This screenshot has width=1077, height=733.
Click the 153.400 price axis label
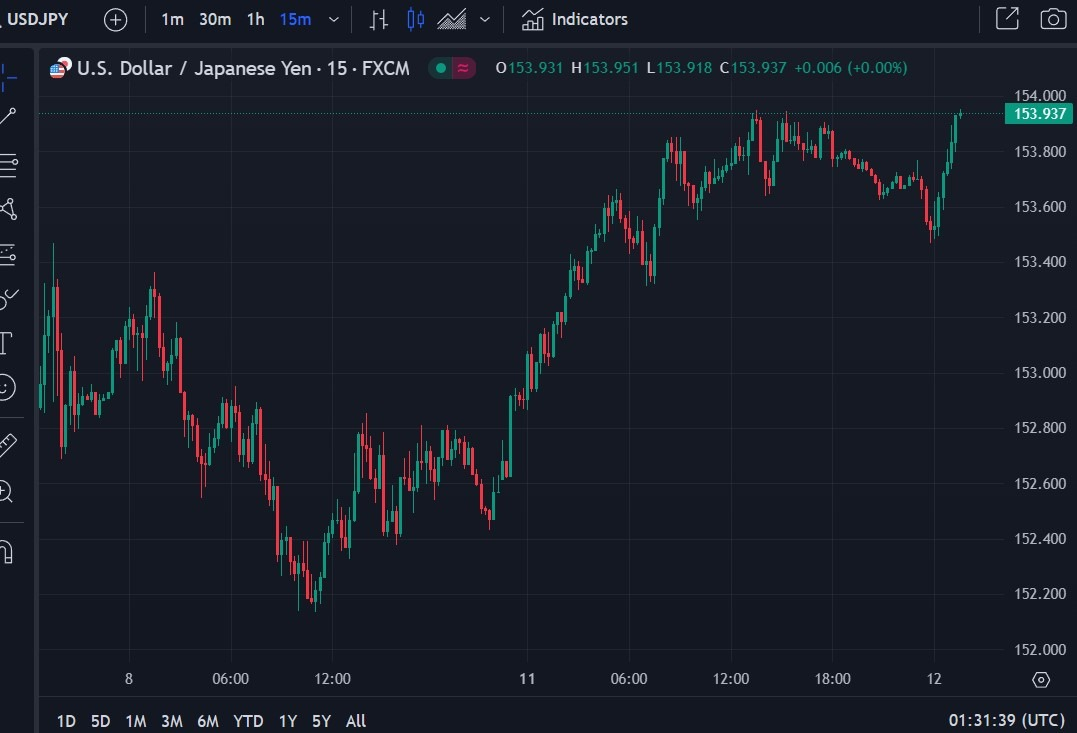tap(1040, 262)
